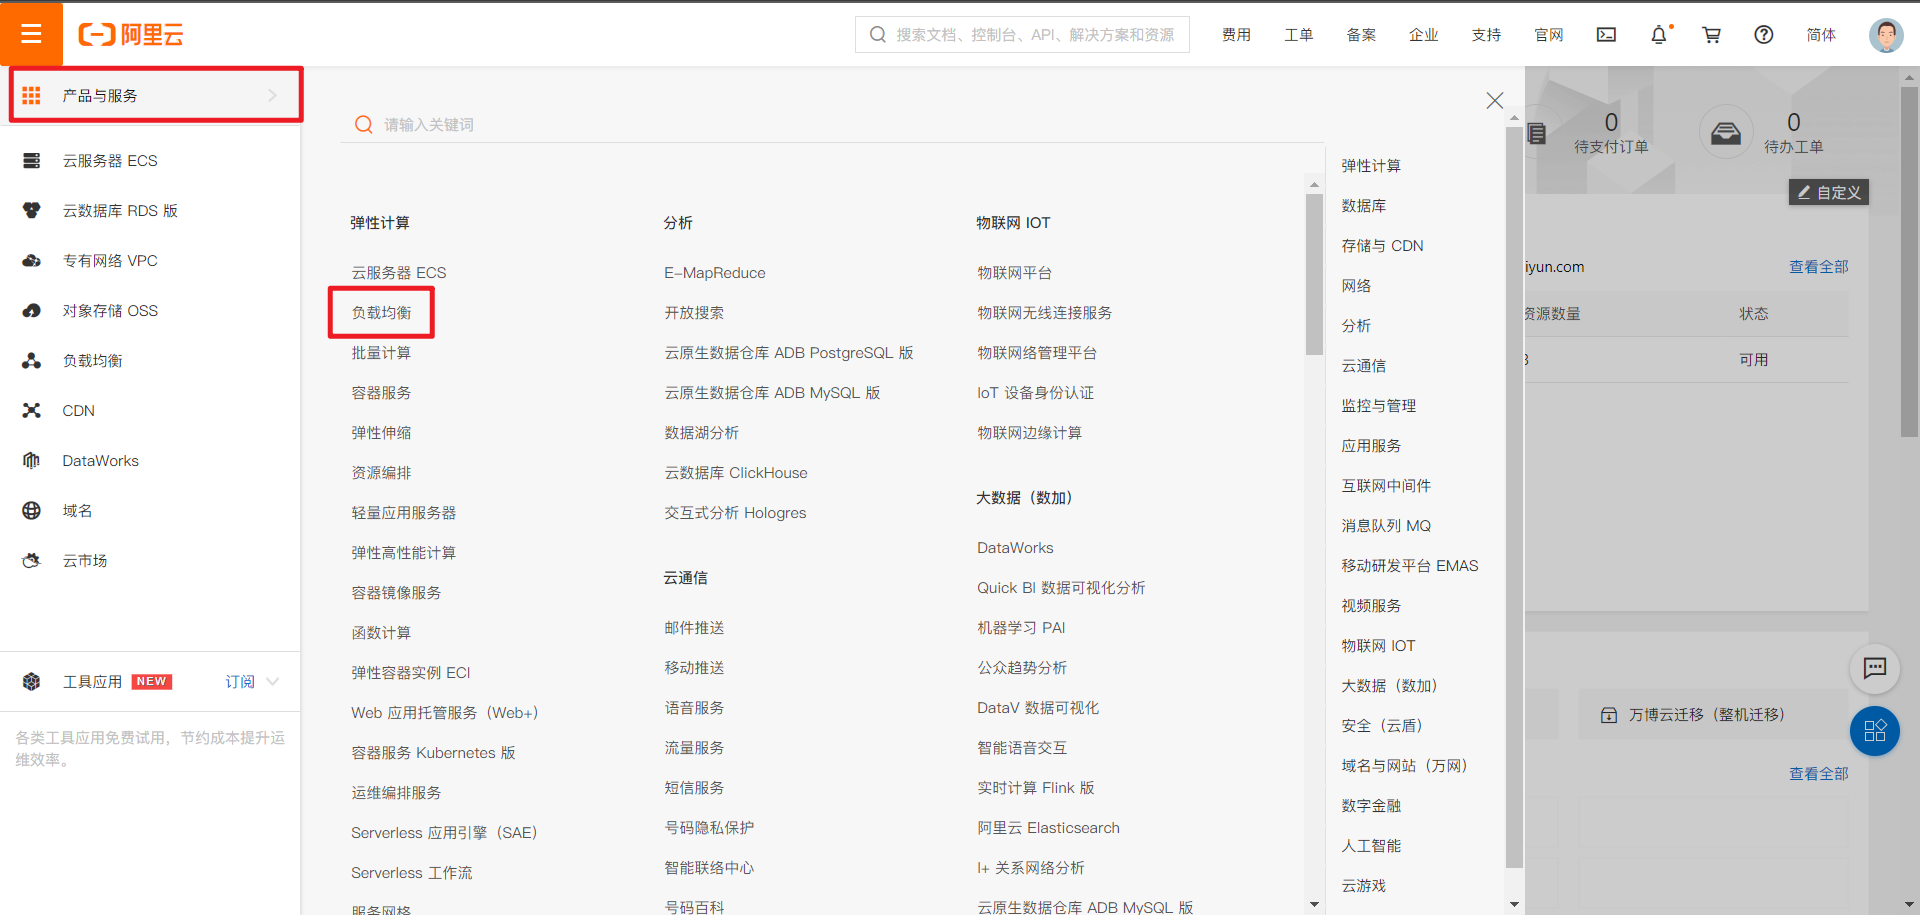Image resolution: width=1920 pixels, height=915 pixels.
Task: Click the 产品与服务 grid icon
Action: tap(32, 96)
